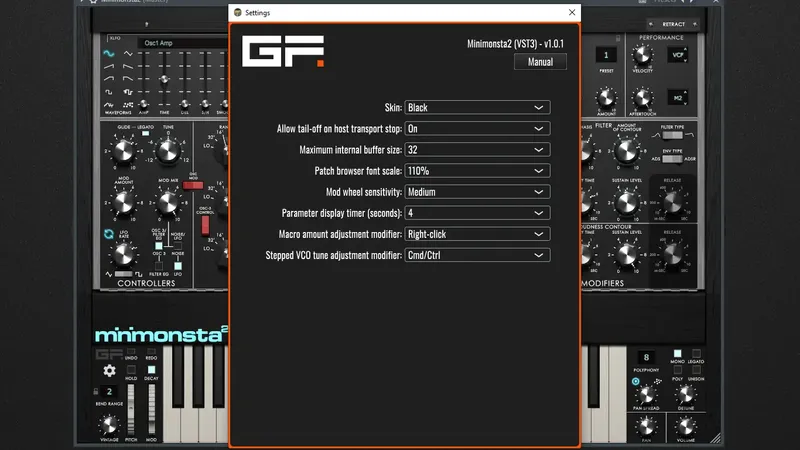Open the Skin dropdown
The height and width of the screenshot is (450, 800).
477,108
